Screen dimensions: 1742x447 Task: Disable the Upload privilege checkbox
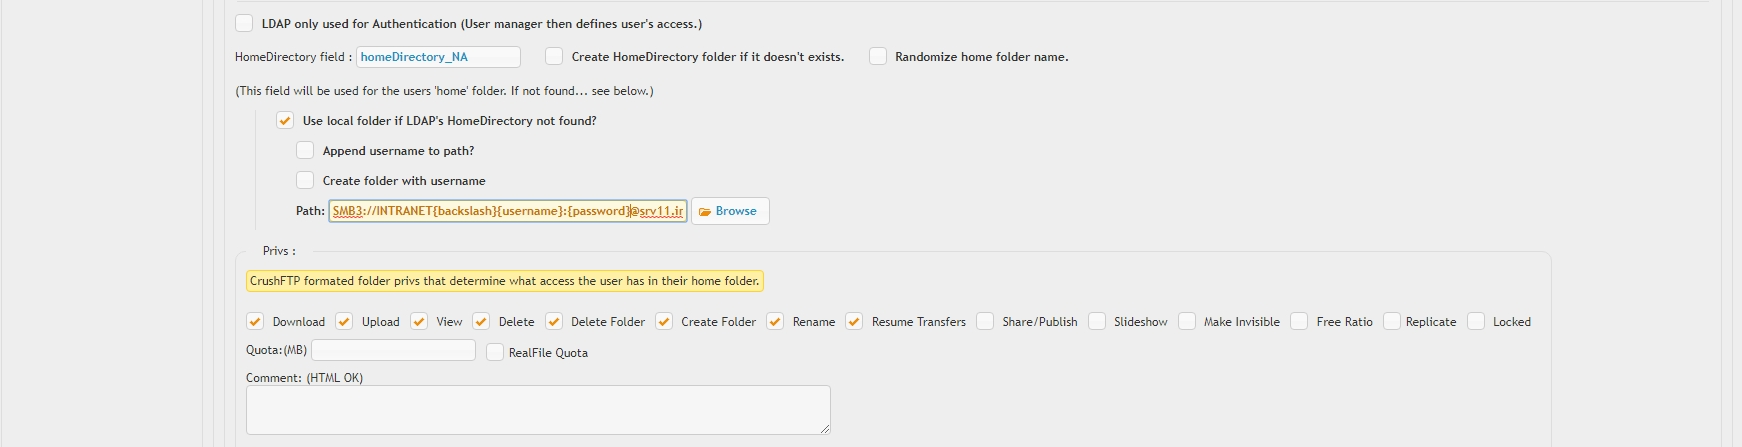tap(344, 321)
